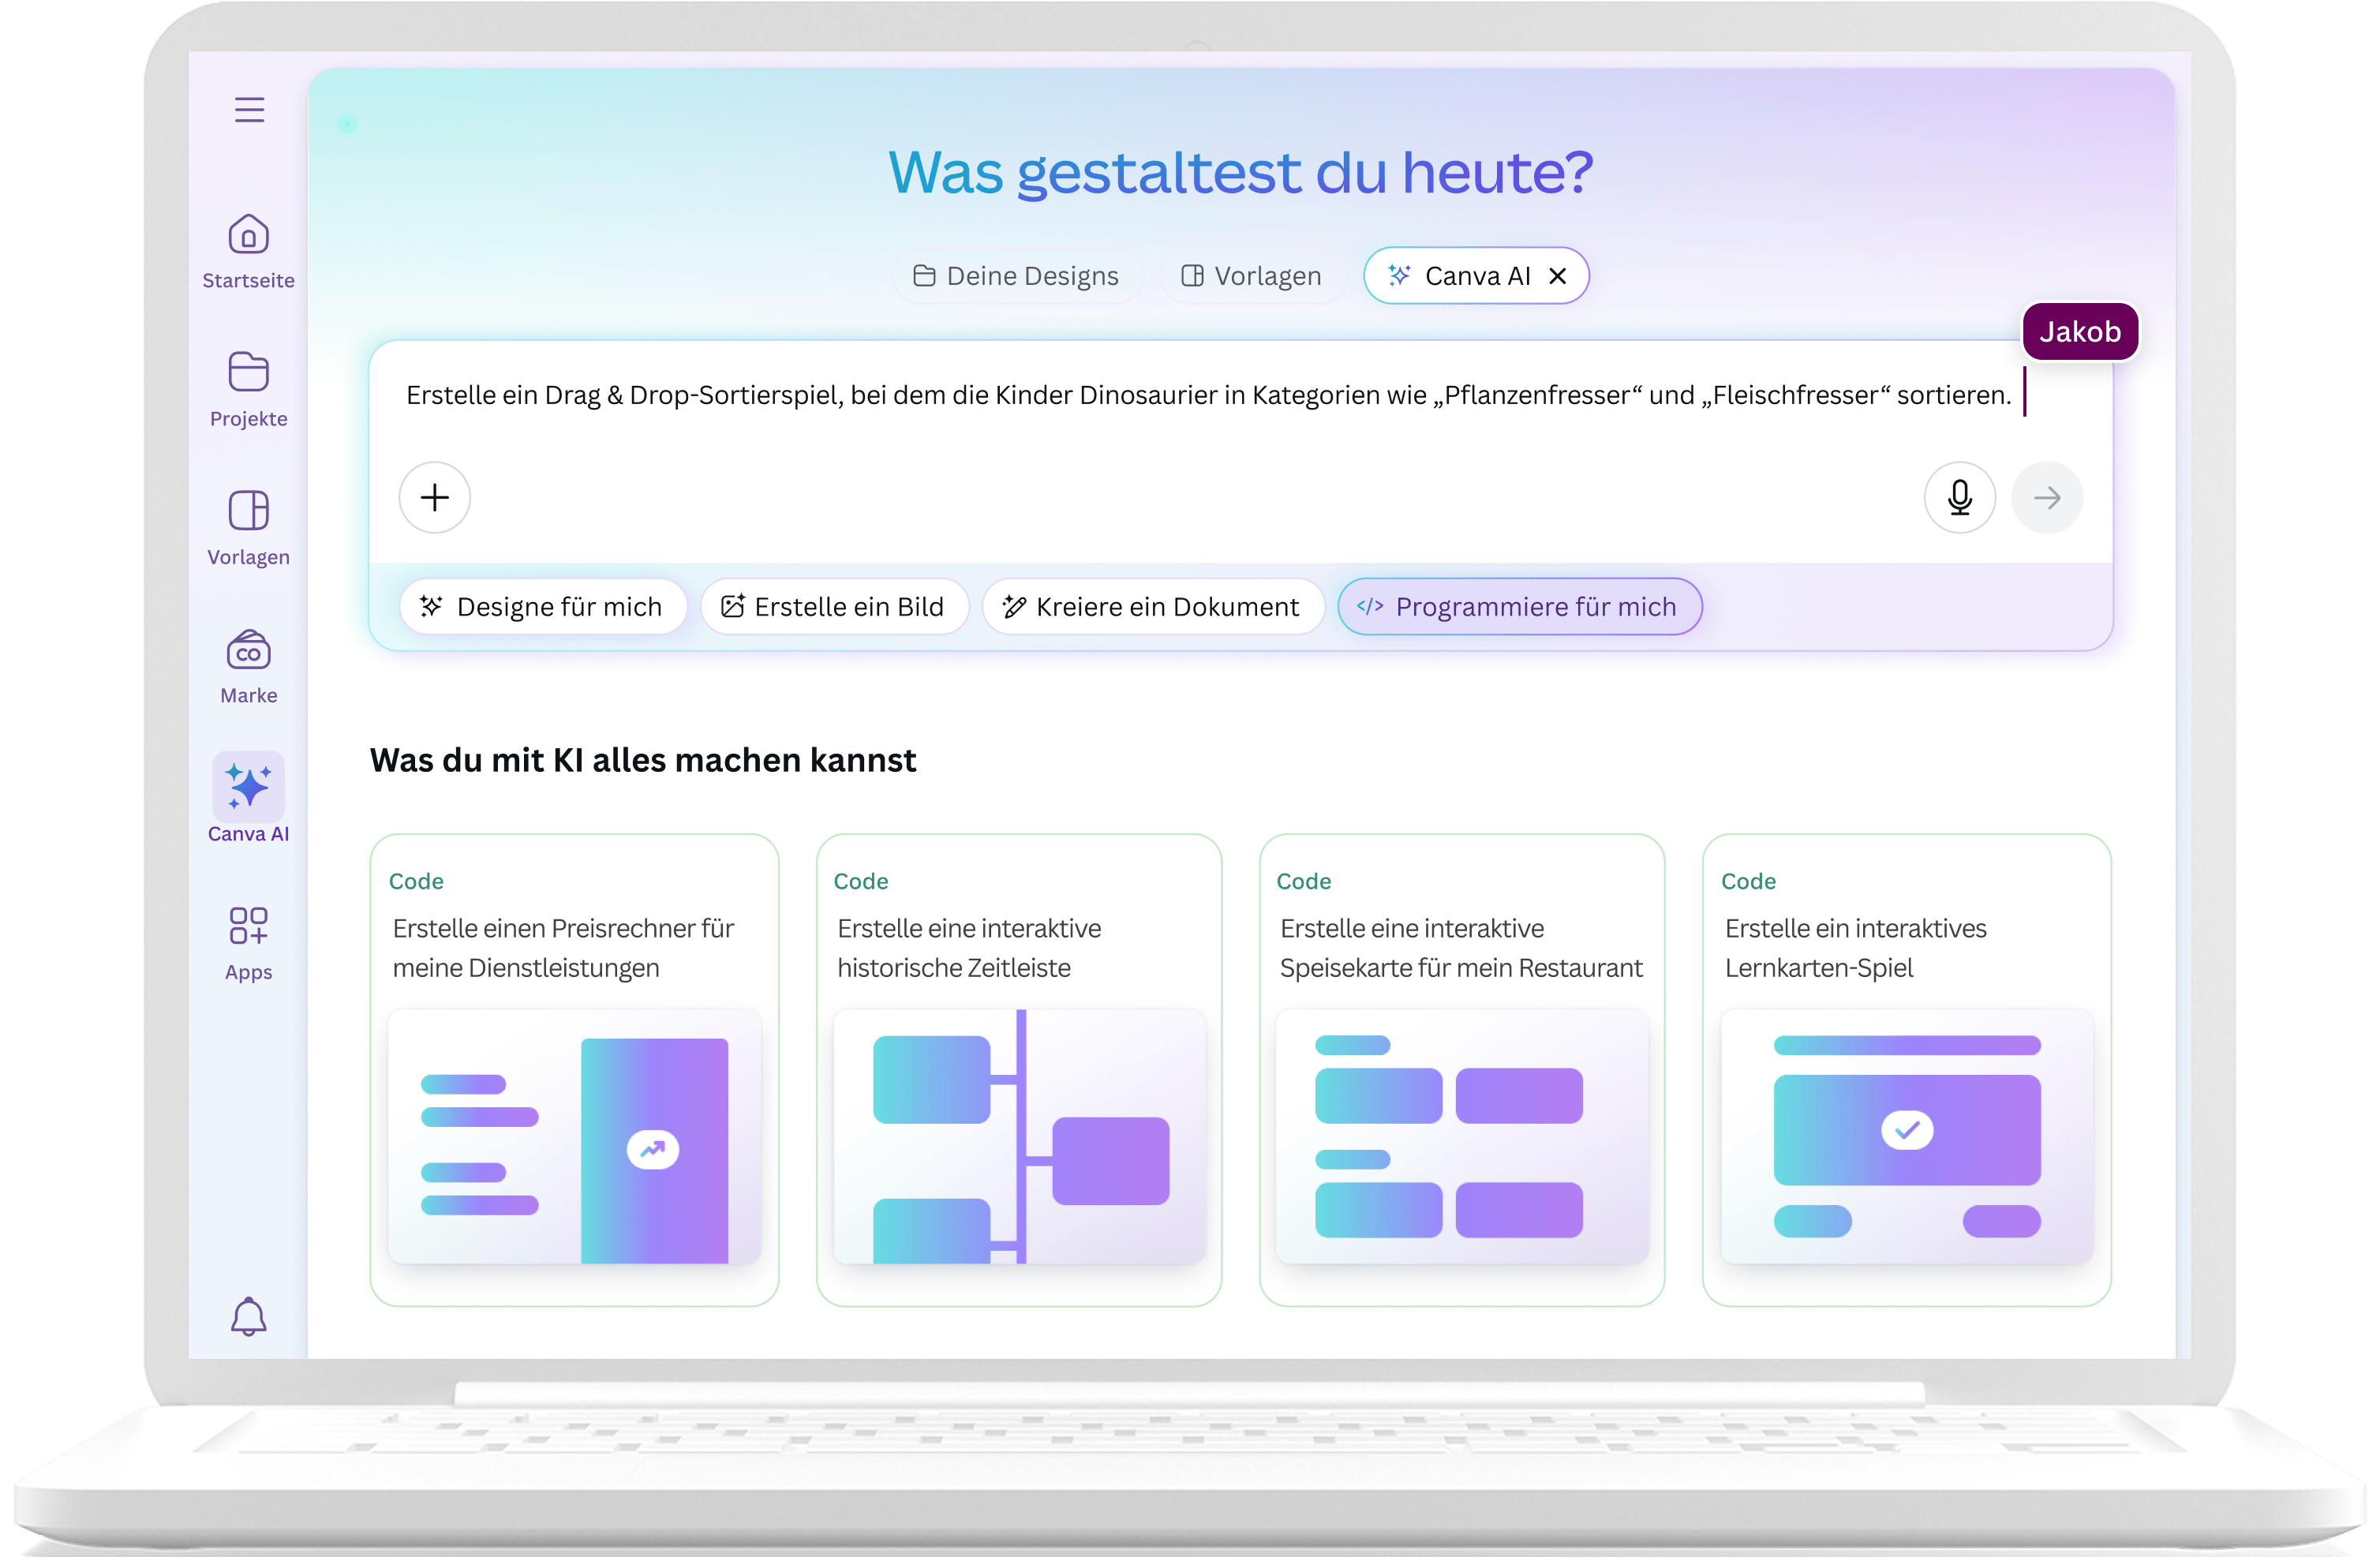Select Kreiere ein Dokument
2380x1557 pixels.
coord(1153,606)
